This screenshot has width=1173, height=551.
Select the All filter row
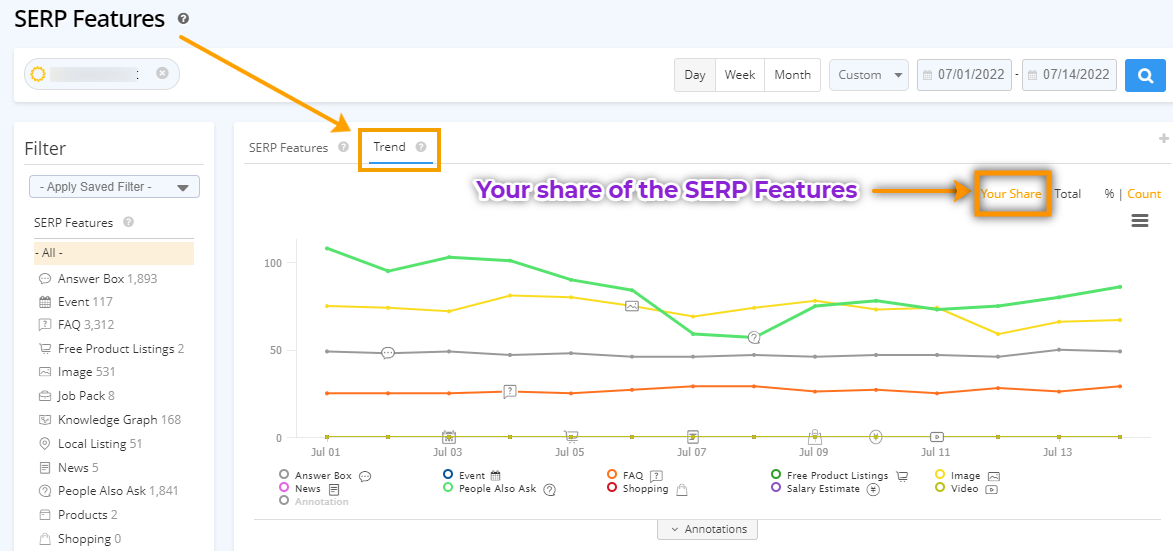coord(114,253)
